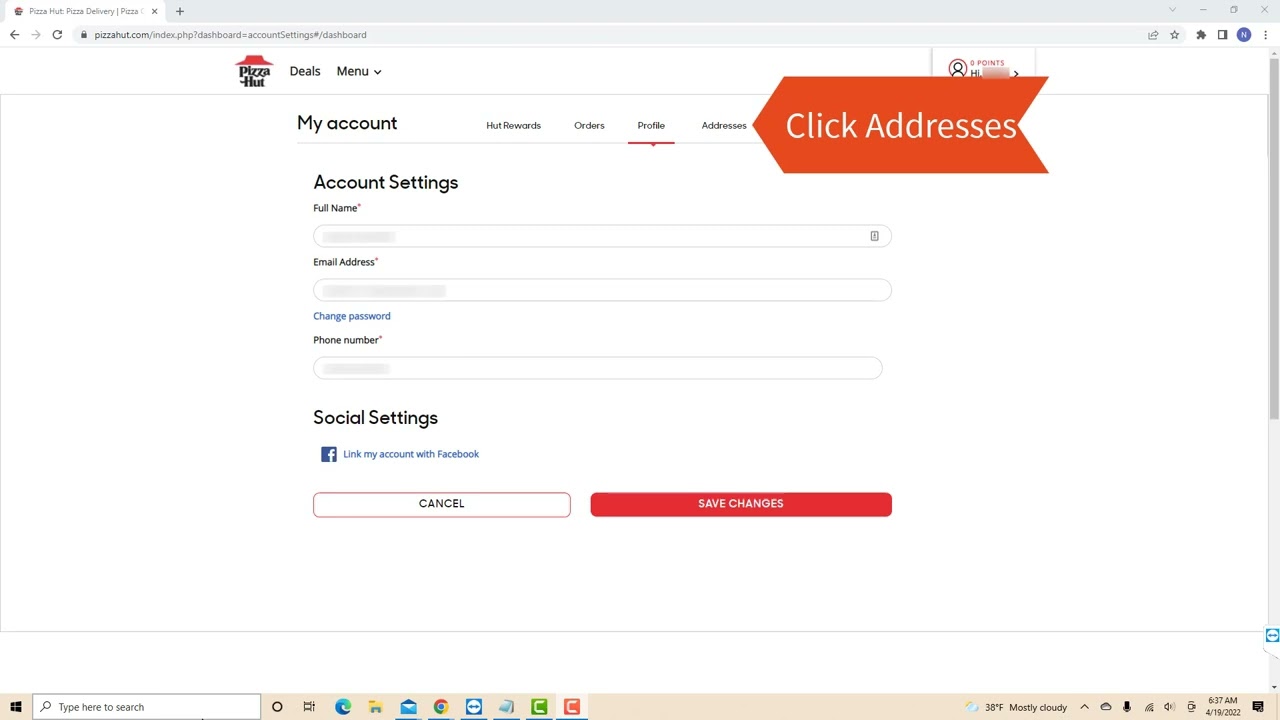Click the Cortana circle icon on taskbar

point(277,707)
